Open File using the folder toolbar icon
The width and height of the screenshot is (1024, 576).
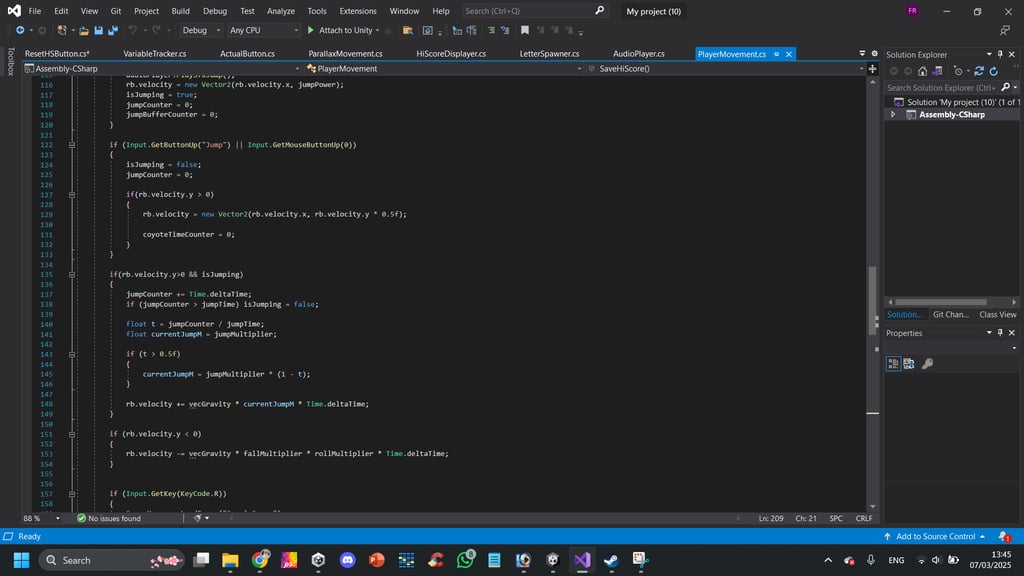[84, 30]
